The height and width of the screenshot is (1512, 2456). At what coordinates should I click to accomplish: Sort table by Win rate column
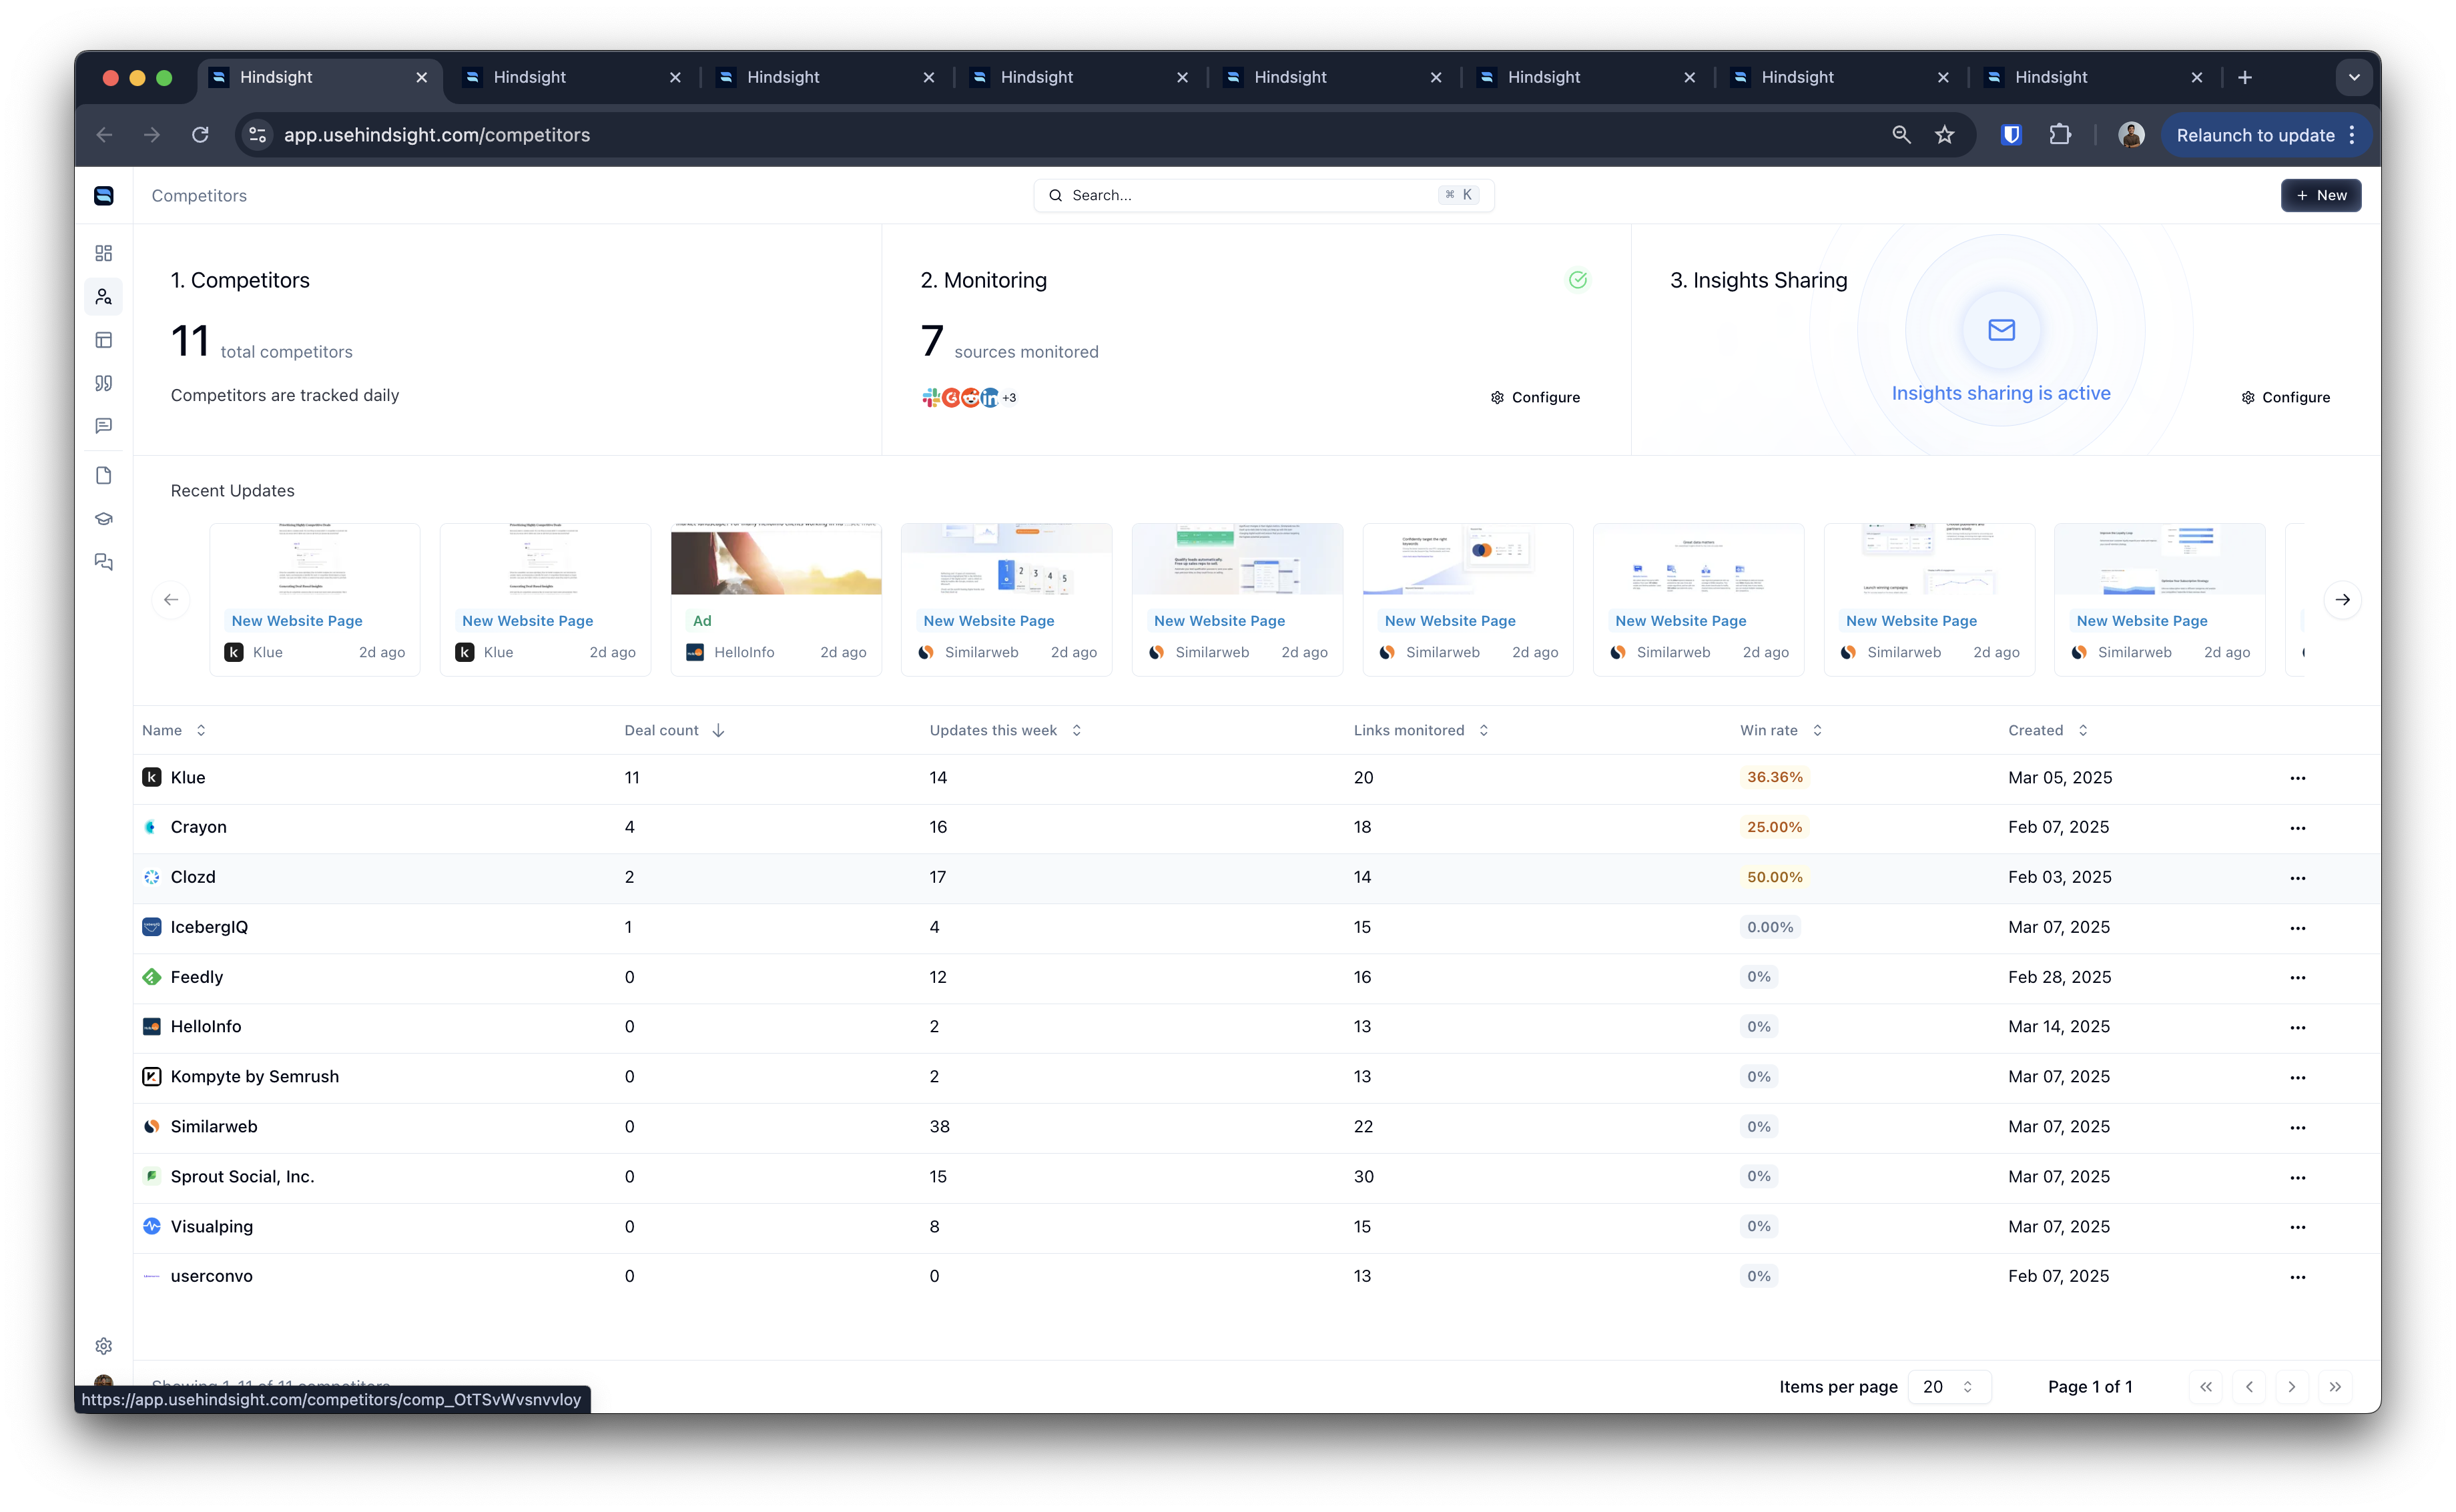click(x=1781, y=731)
